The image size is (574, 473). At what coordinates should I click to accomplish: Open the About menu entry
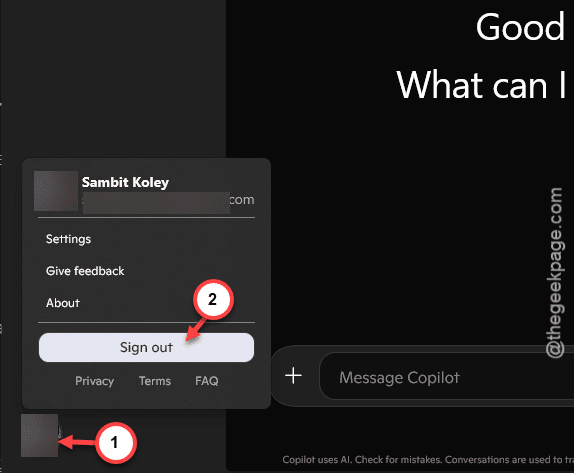63,303
